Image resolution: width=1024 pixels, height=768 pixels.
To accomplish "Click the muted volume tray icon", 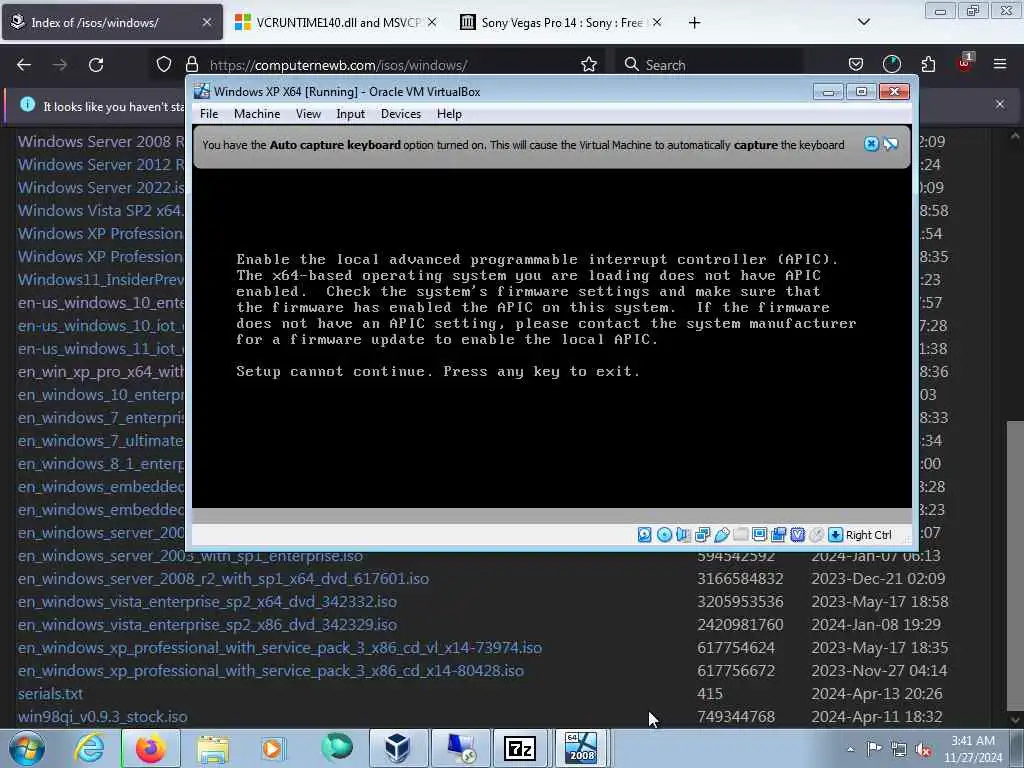I will coord(923,750).
